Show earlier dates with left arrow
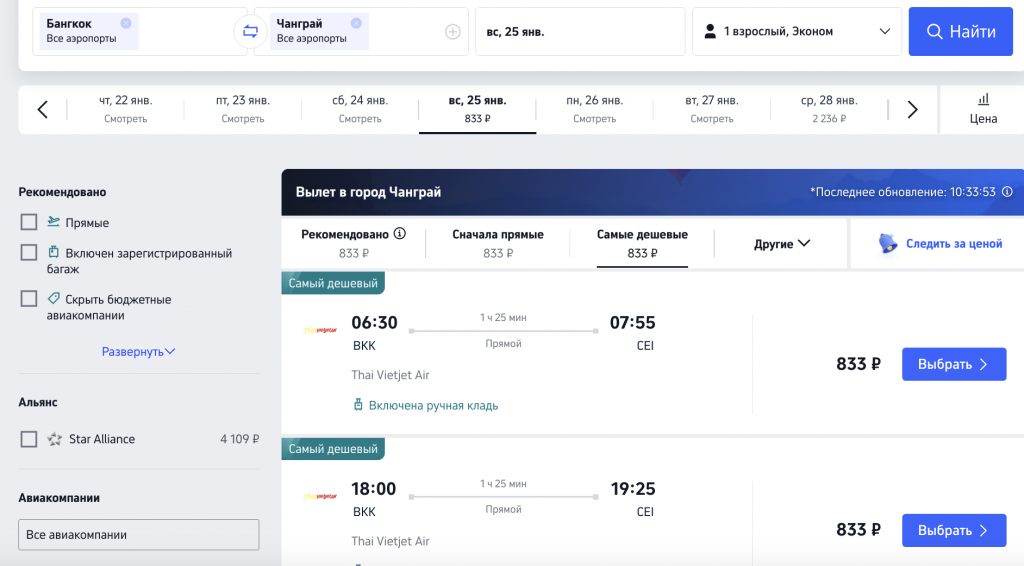This screenshot has width=1024, height=566. [42, 110]
